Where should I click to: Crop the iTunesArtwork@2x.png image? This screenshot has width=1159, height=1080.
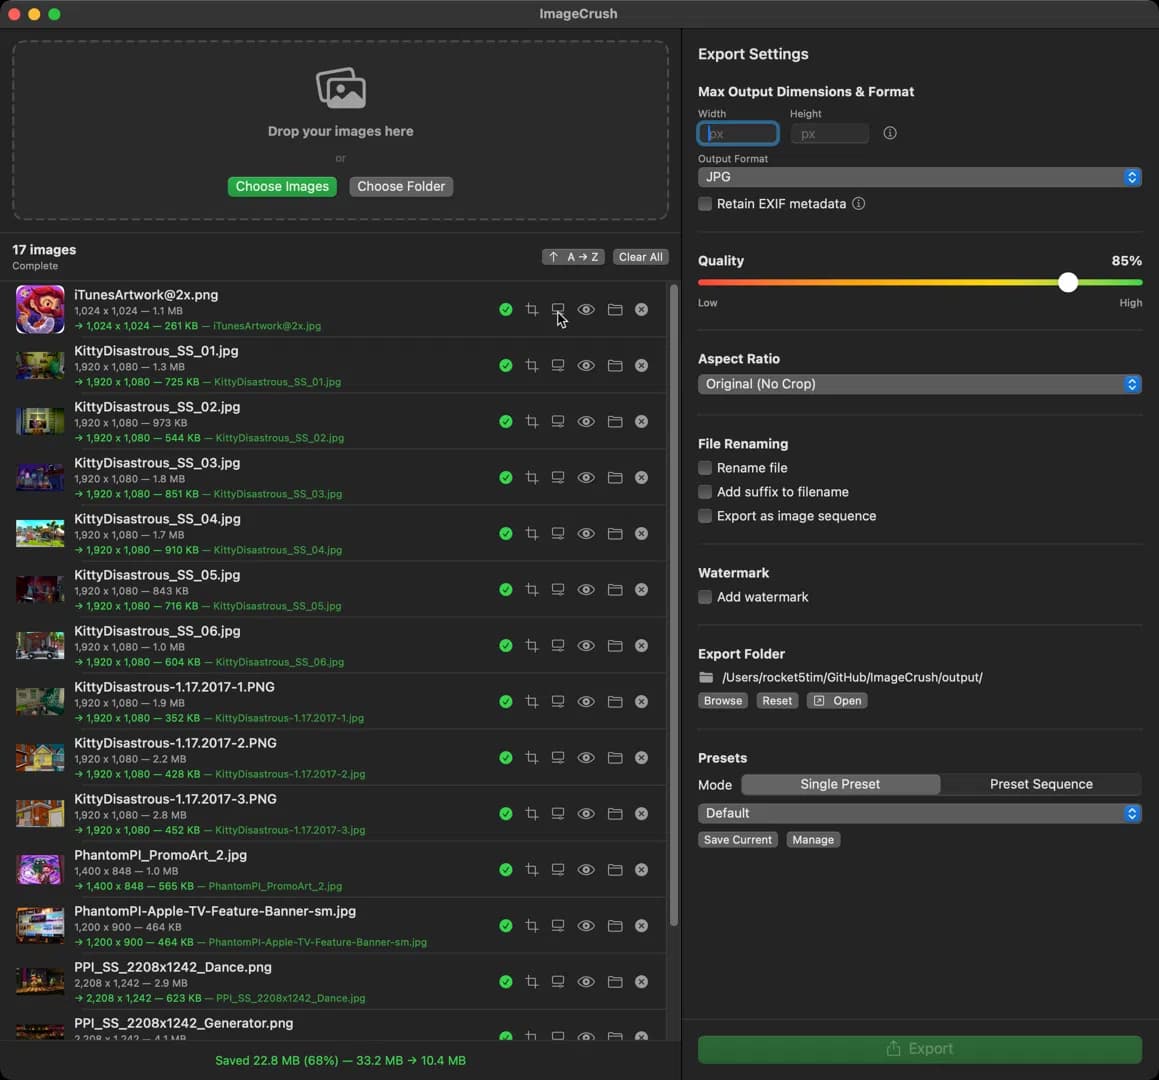click(x=531, y=310)
